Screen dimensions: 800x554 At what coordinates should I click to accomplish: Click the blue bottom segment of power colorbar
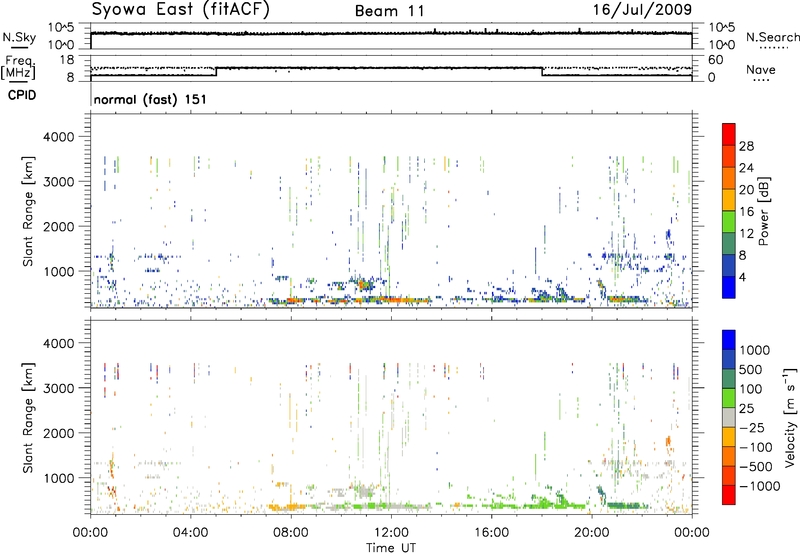[x=729, y=287]
